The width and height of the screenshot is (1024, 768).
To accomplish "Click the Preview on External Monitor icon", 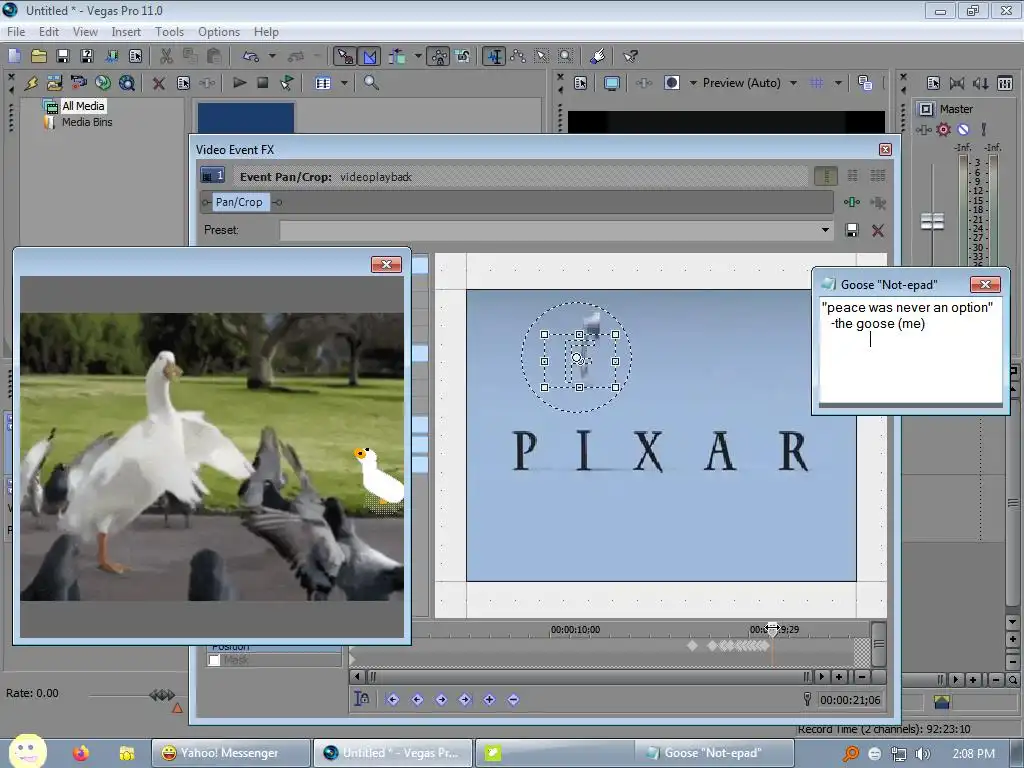I will (x=612, y=83).
